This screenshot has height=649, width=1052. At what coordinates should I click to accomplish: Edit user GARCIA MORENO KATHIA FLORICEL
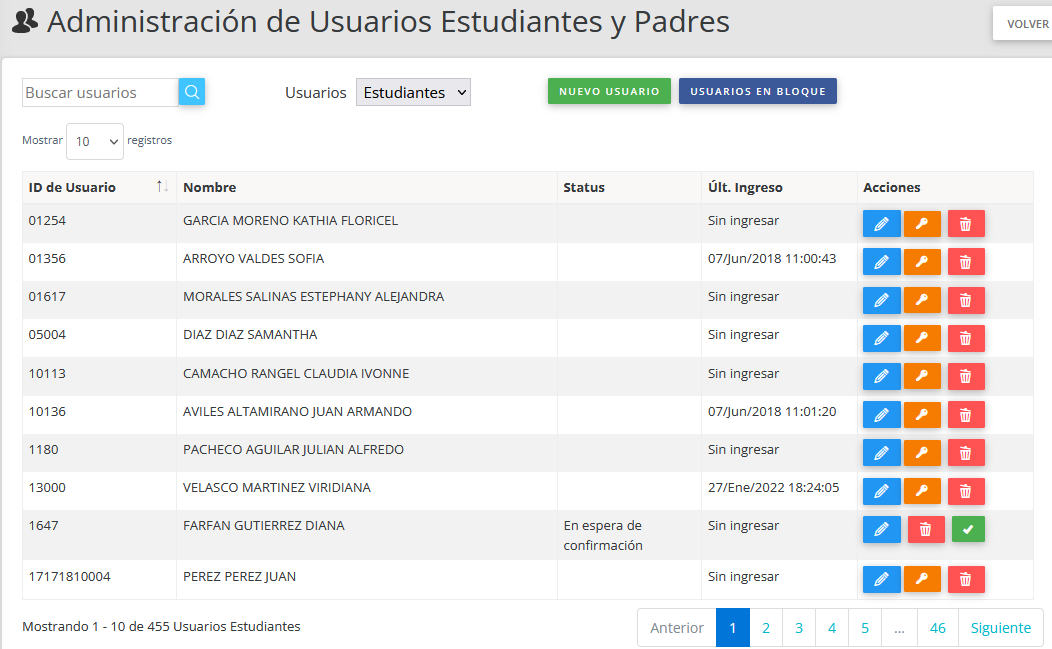pyautogui.click(x=881, y=224)
